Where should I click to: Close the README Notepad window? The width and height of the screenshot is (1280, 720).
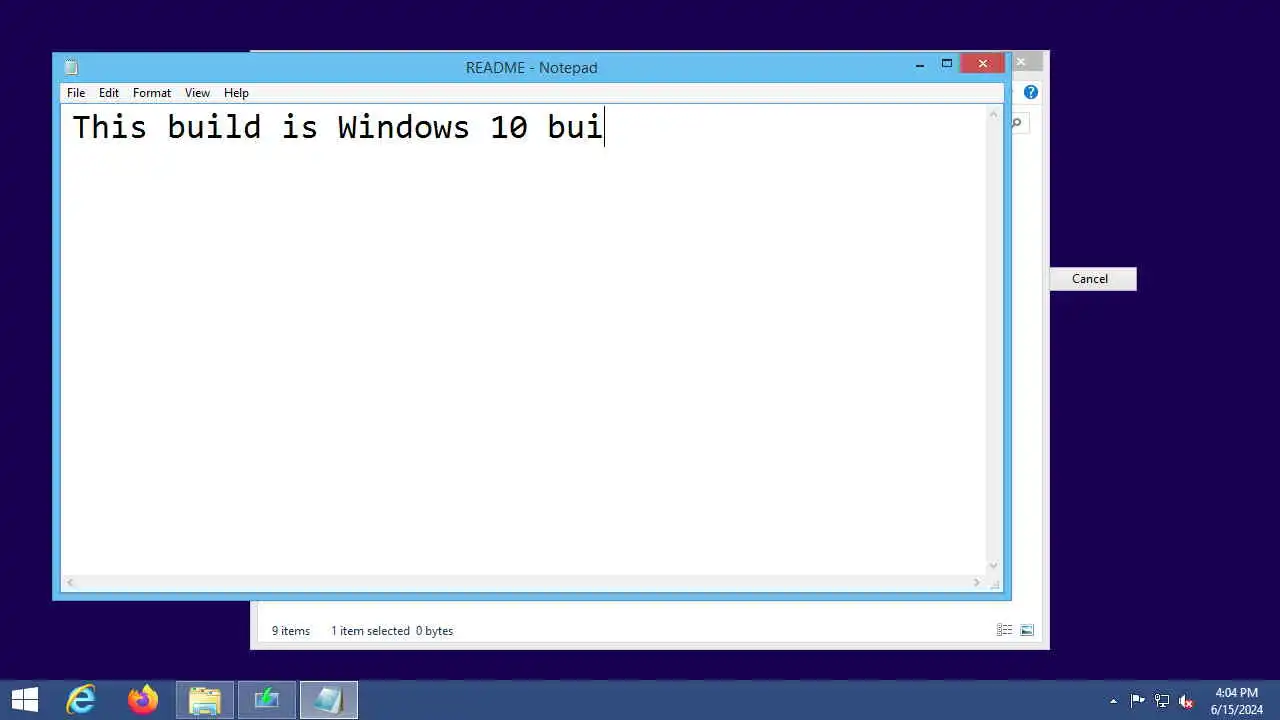click(x=983, y=64)
